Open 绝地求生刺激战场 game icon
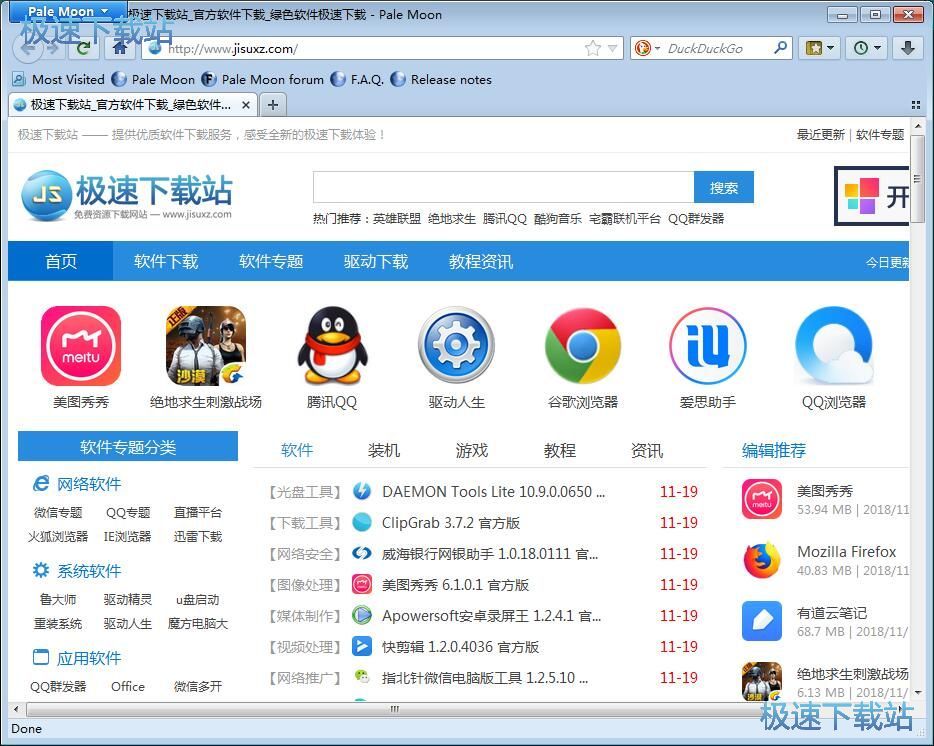 (206, 346)
